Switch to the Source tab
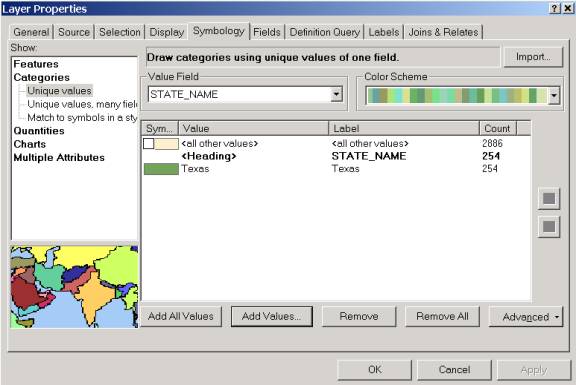Image resolution: width=576 pixels, height=385 pixels. (74, 32)
